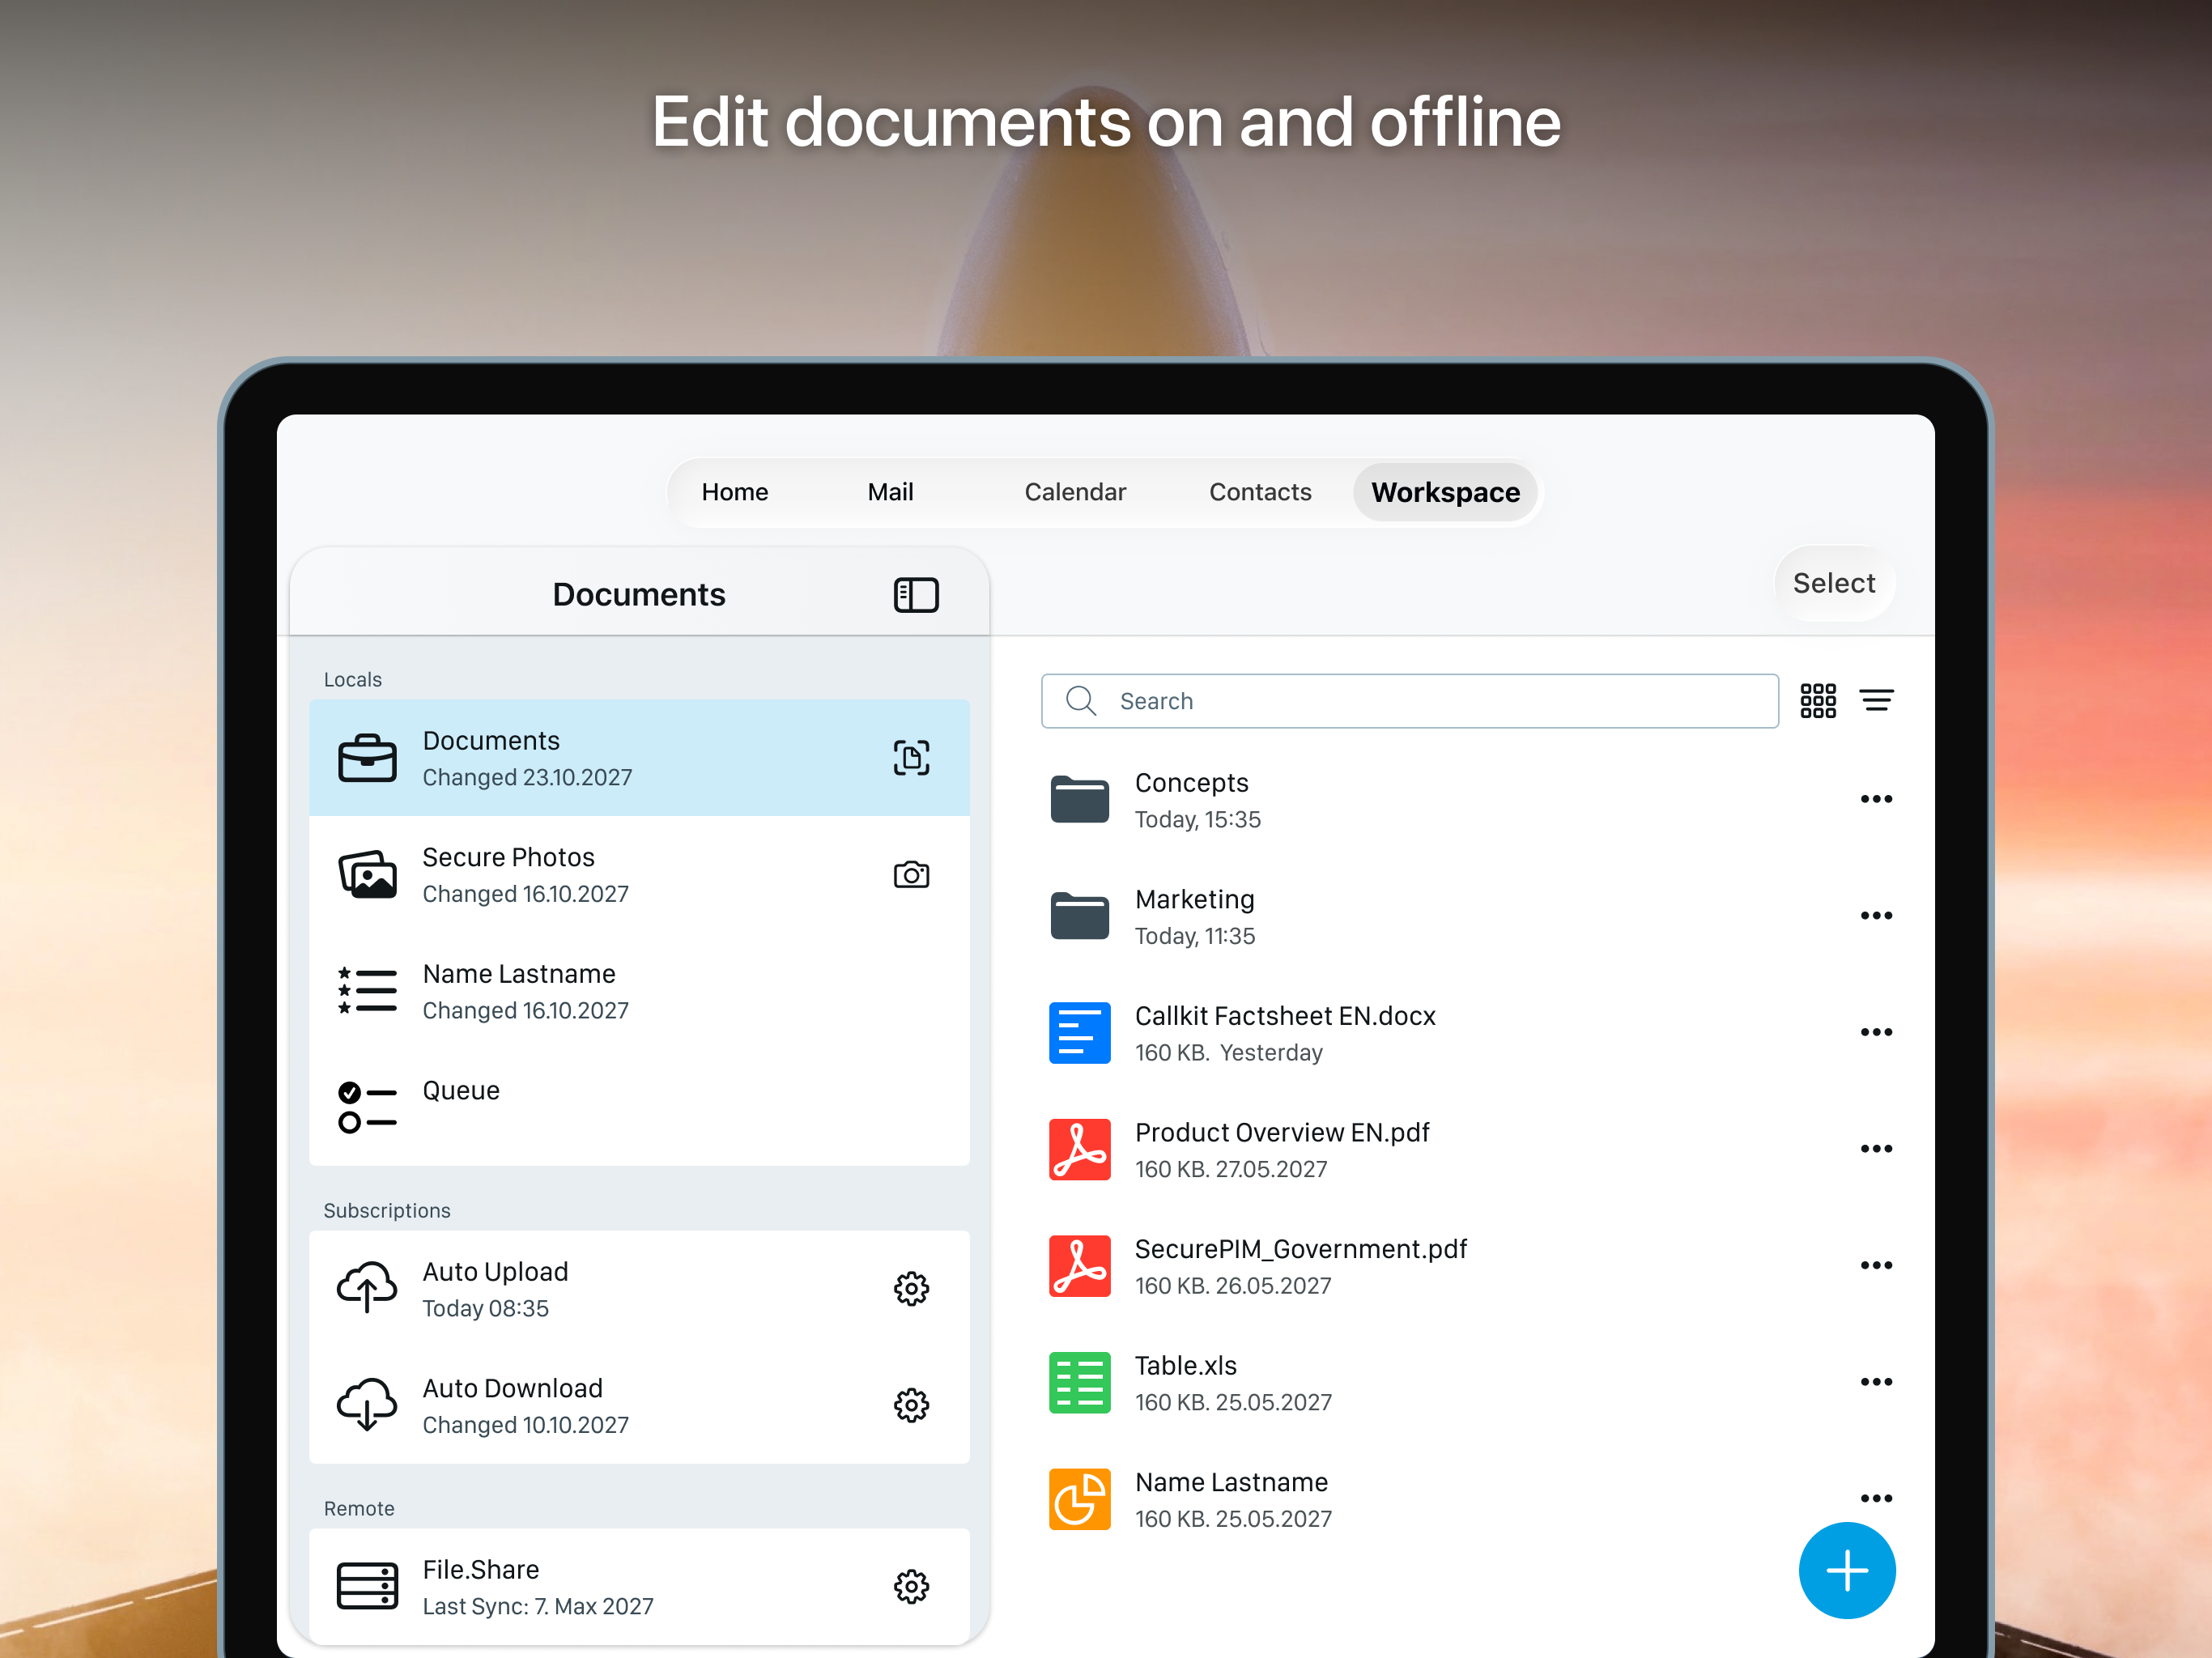Viewport: 2212px width, 1658px height.
Task: Open Product Overview EN.pdf
Action: pos(1471,1150)
